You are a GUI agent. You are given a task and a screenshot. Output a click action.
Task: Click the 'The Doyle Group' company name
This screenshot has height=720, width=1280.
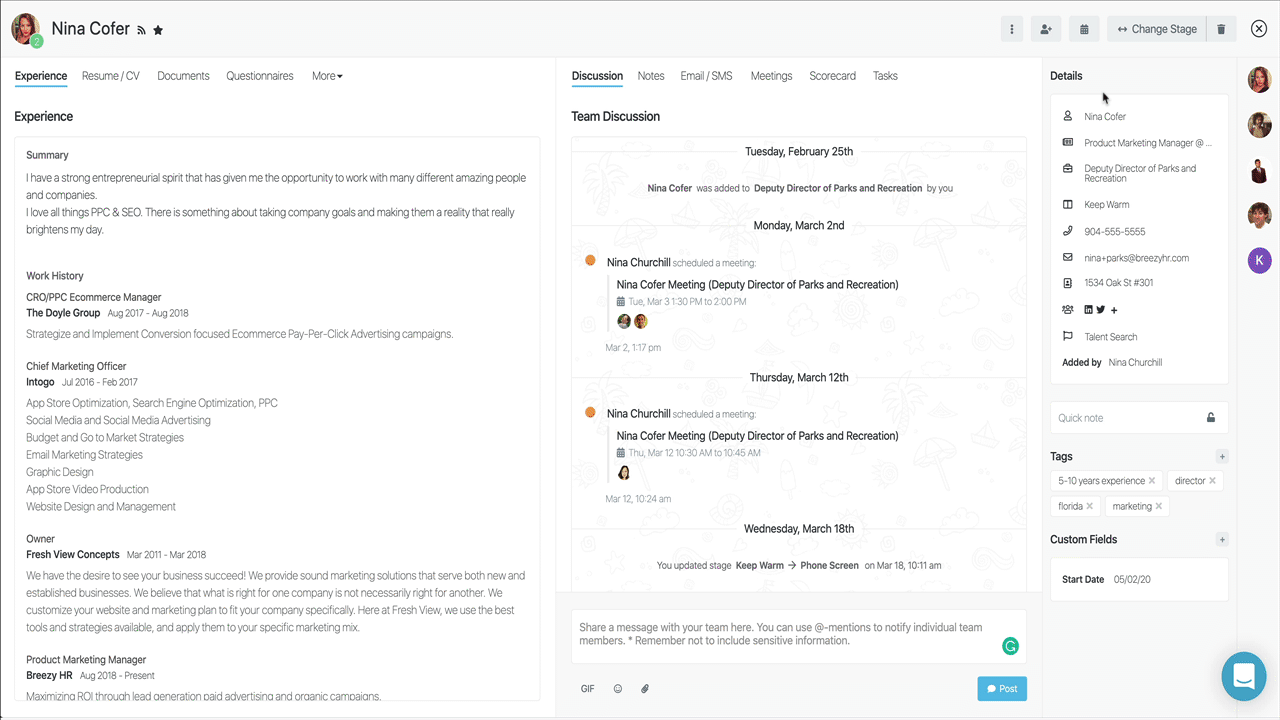pos(63,313)
